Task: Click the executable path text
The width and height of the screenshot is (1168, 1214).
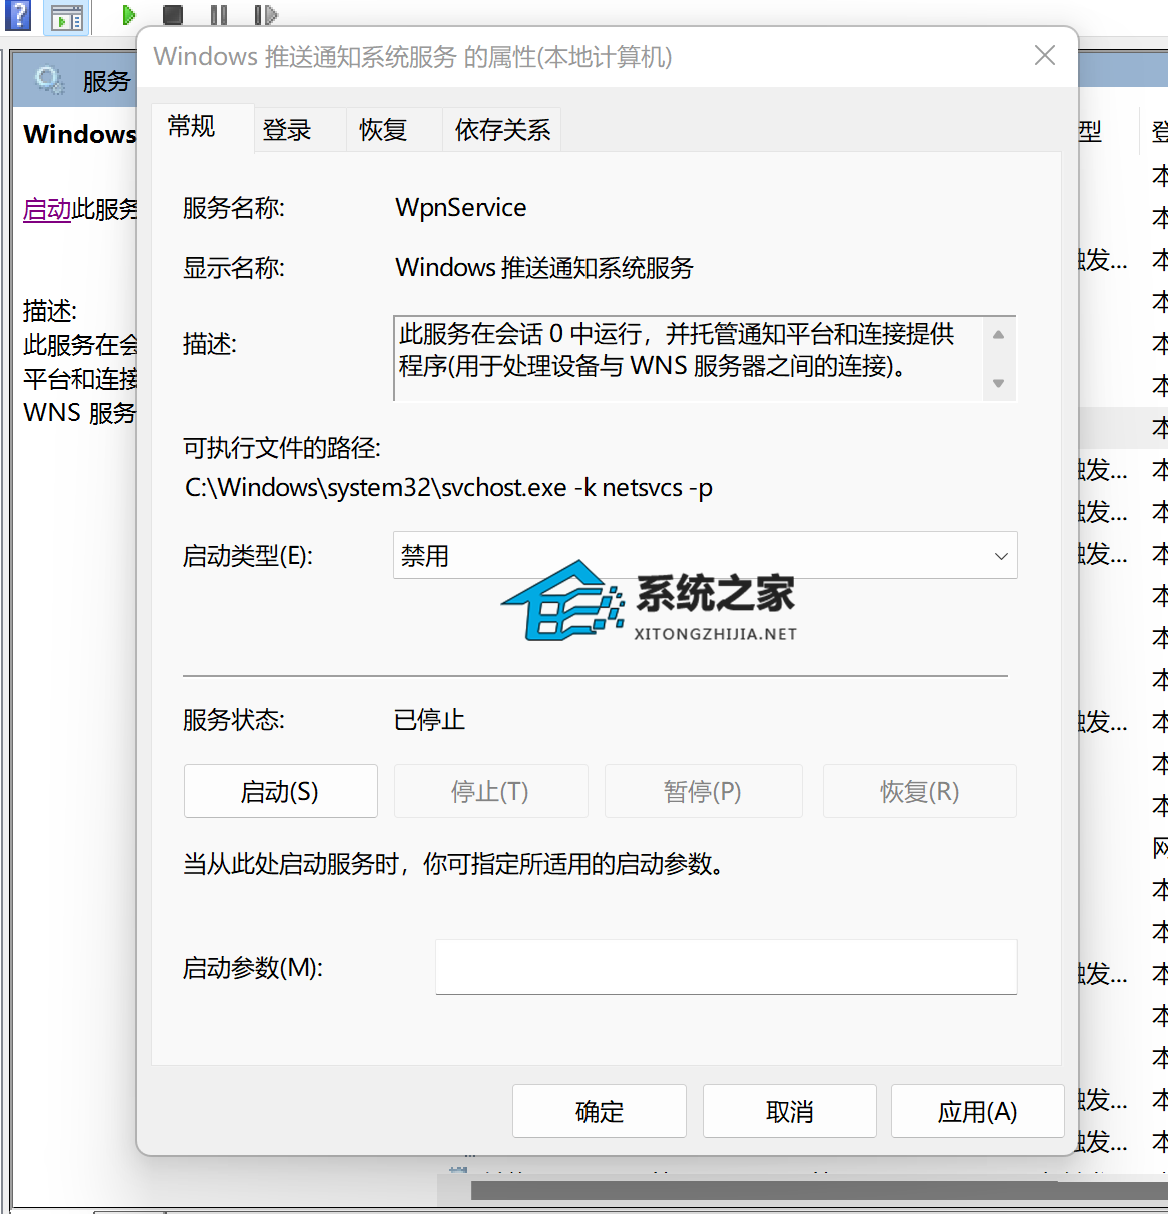Action: point(449,488)
